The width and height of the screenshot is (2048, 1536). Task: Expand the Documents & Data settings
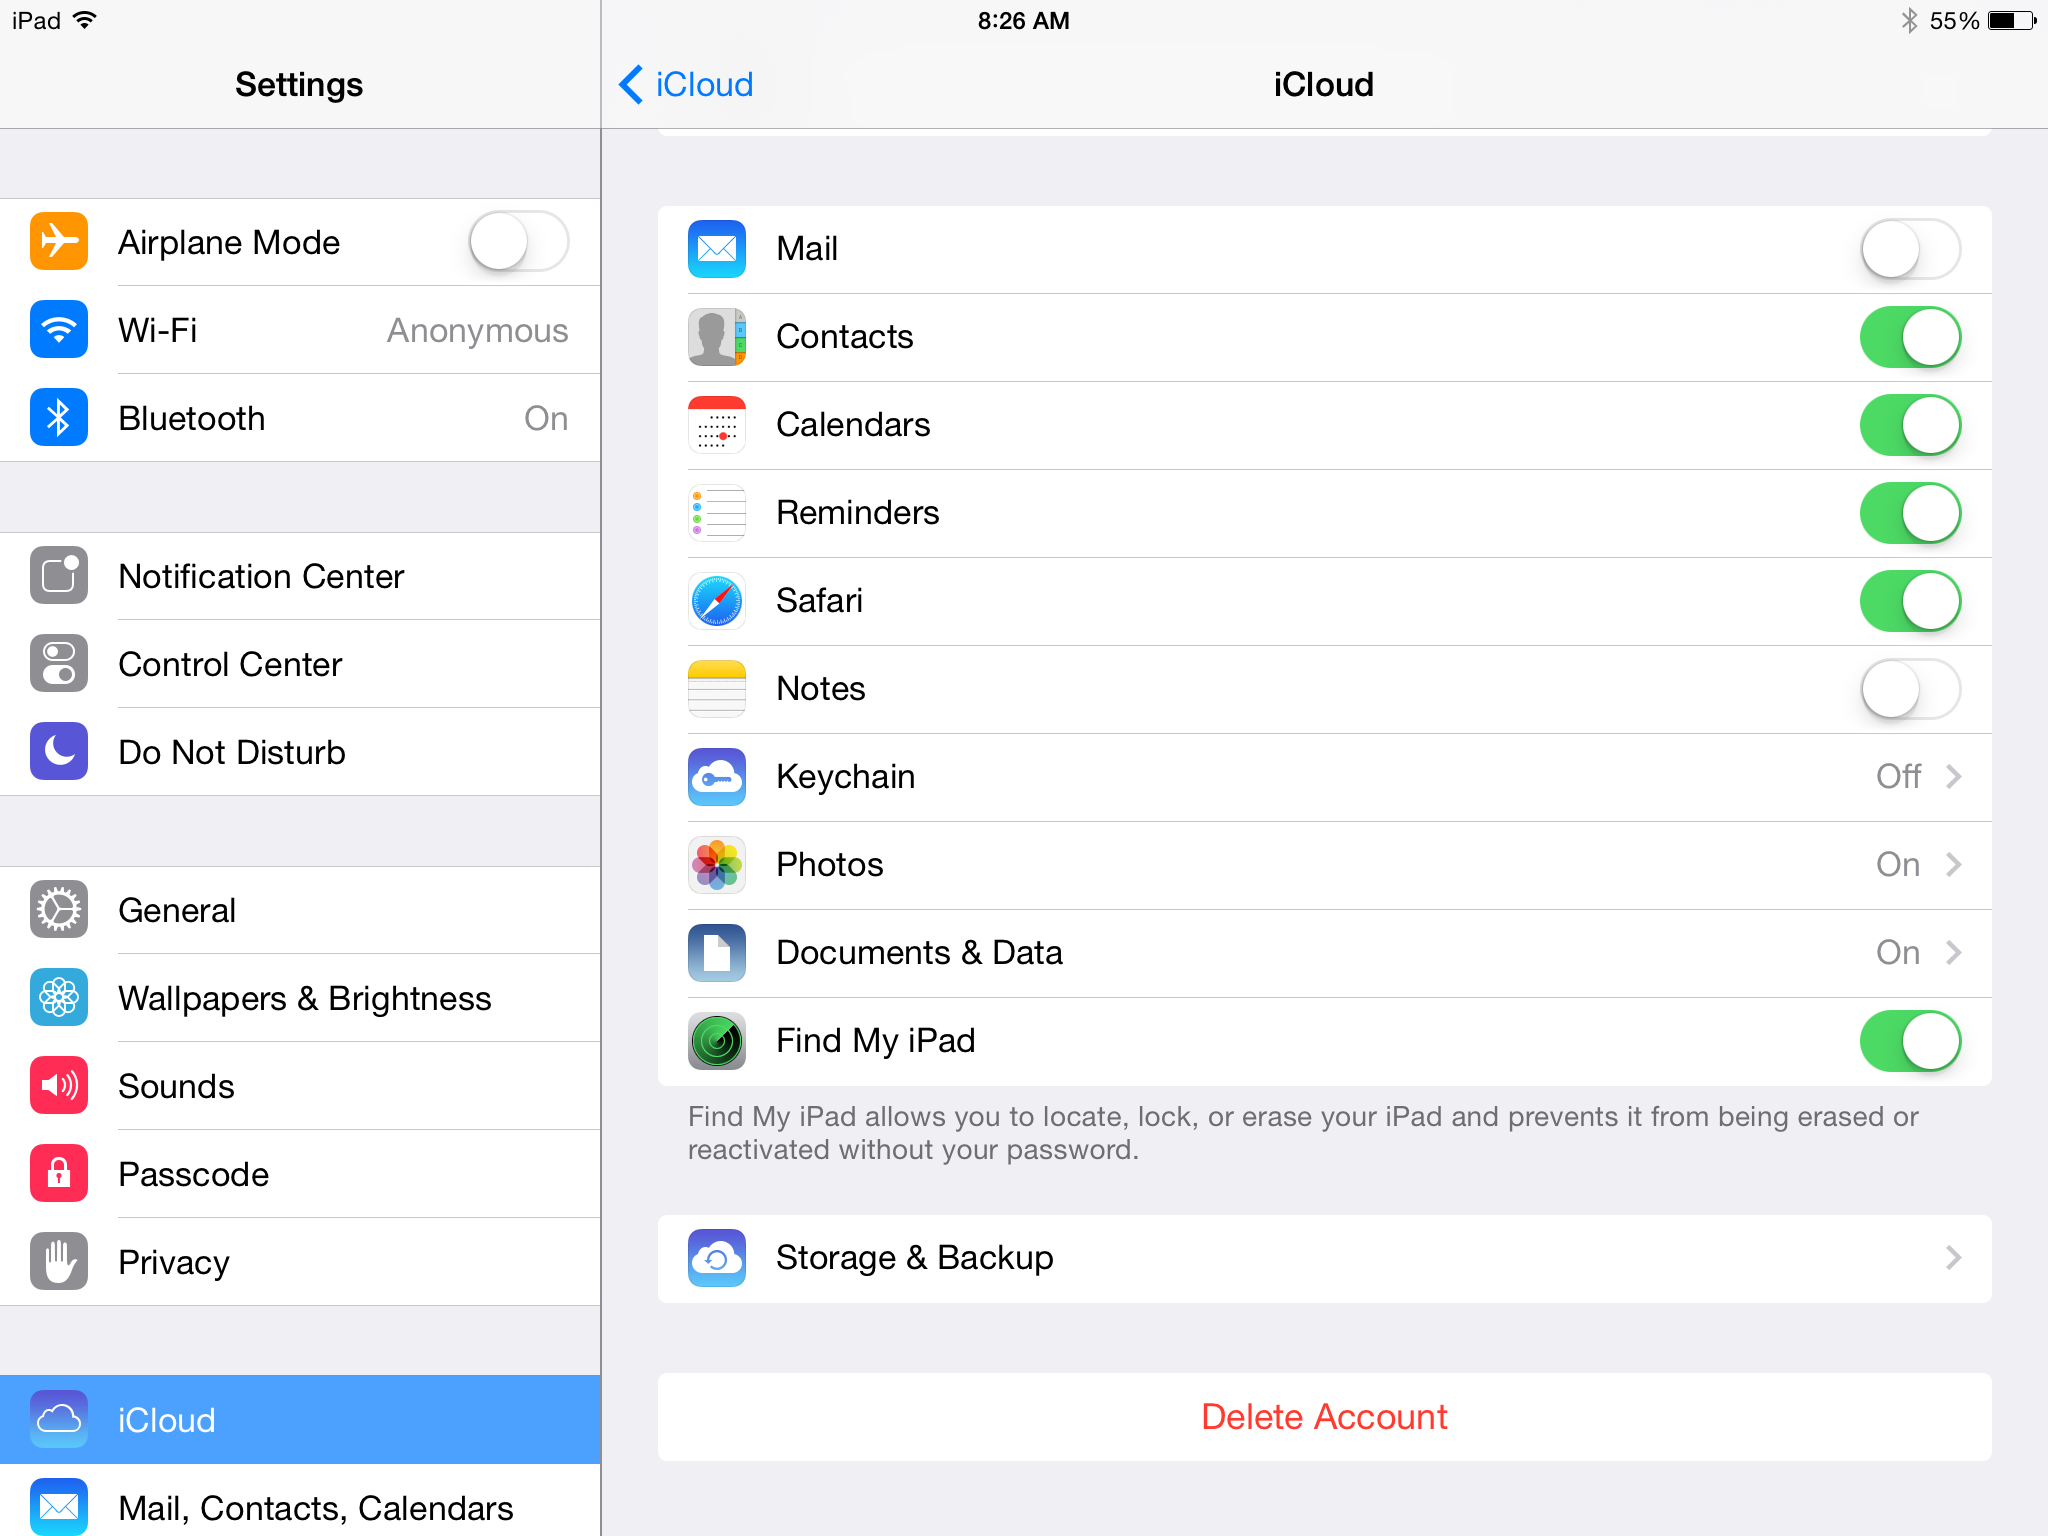[x=1951, y=952]
